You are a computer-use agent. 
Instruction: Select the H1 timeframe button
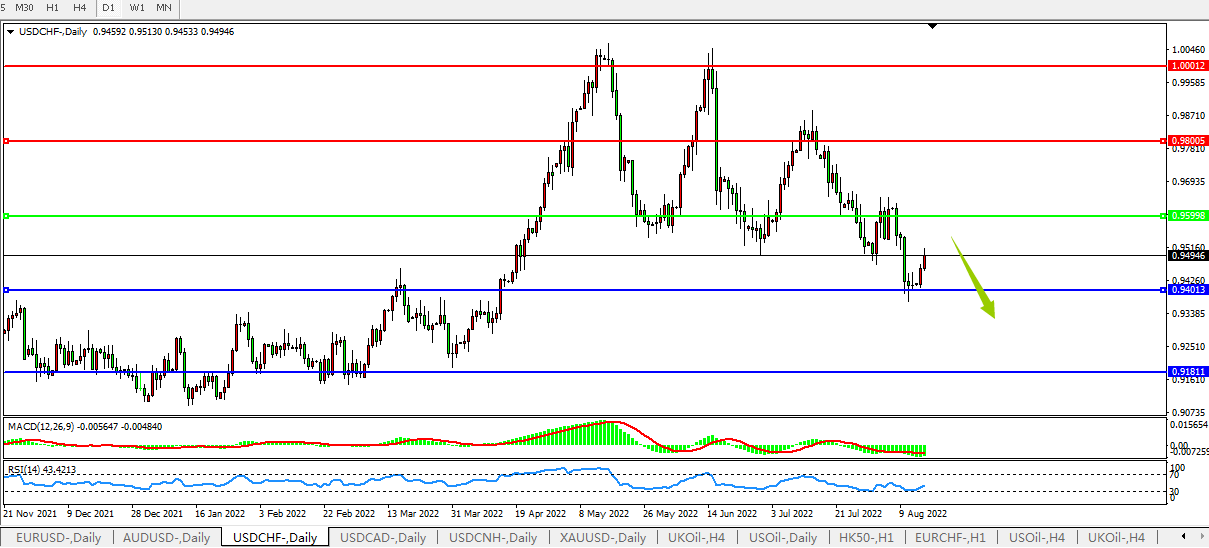[54, 8]
